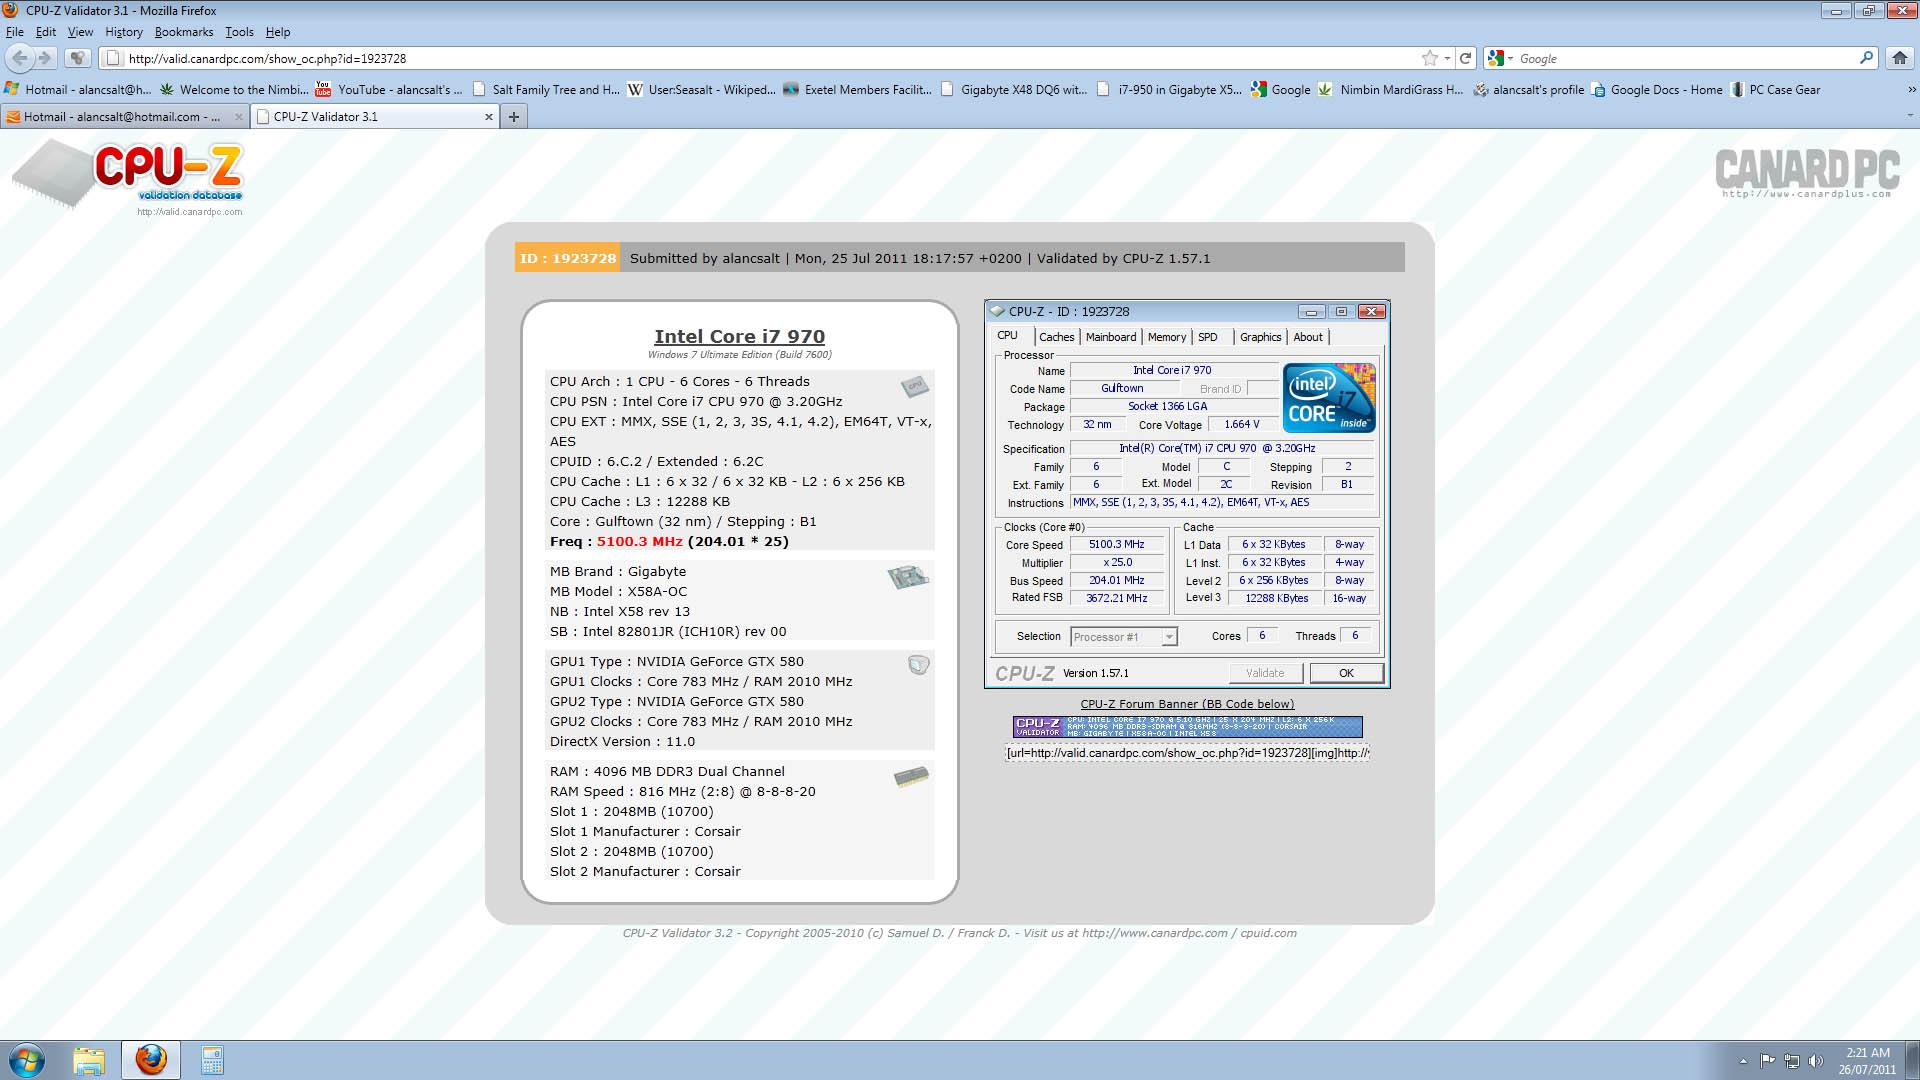The height and width of the screenshot is (1080, 1920).
Task: Open the Gigabyte X48 DQ6 bookmark
Action: pyautogui.click(x=1013, y=89)
